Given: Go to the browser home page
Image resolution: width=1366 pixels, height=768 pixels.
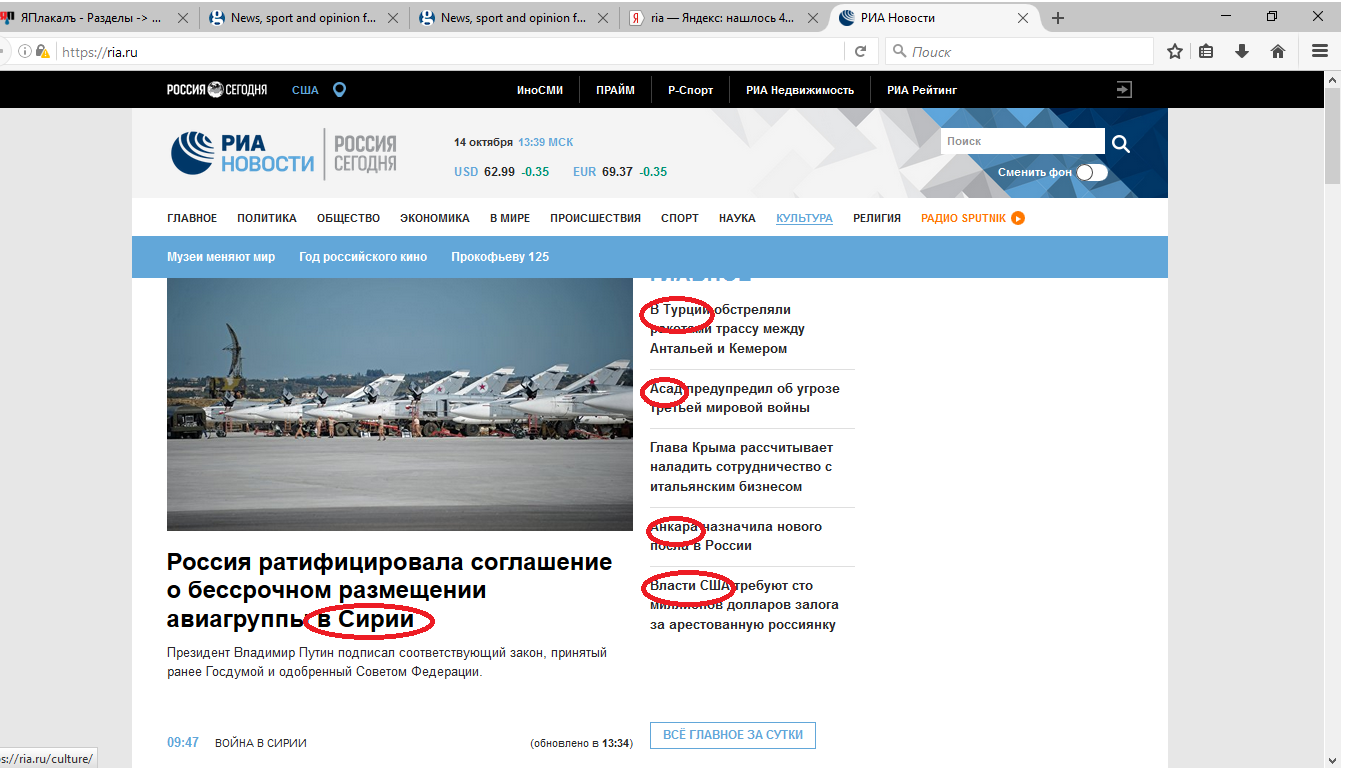Looking at the screenshot, I should pyautogui.click(x=1277, y=52).
